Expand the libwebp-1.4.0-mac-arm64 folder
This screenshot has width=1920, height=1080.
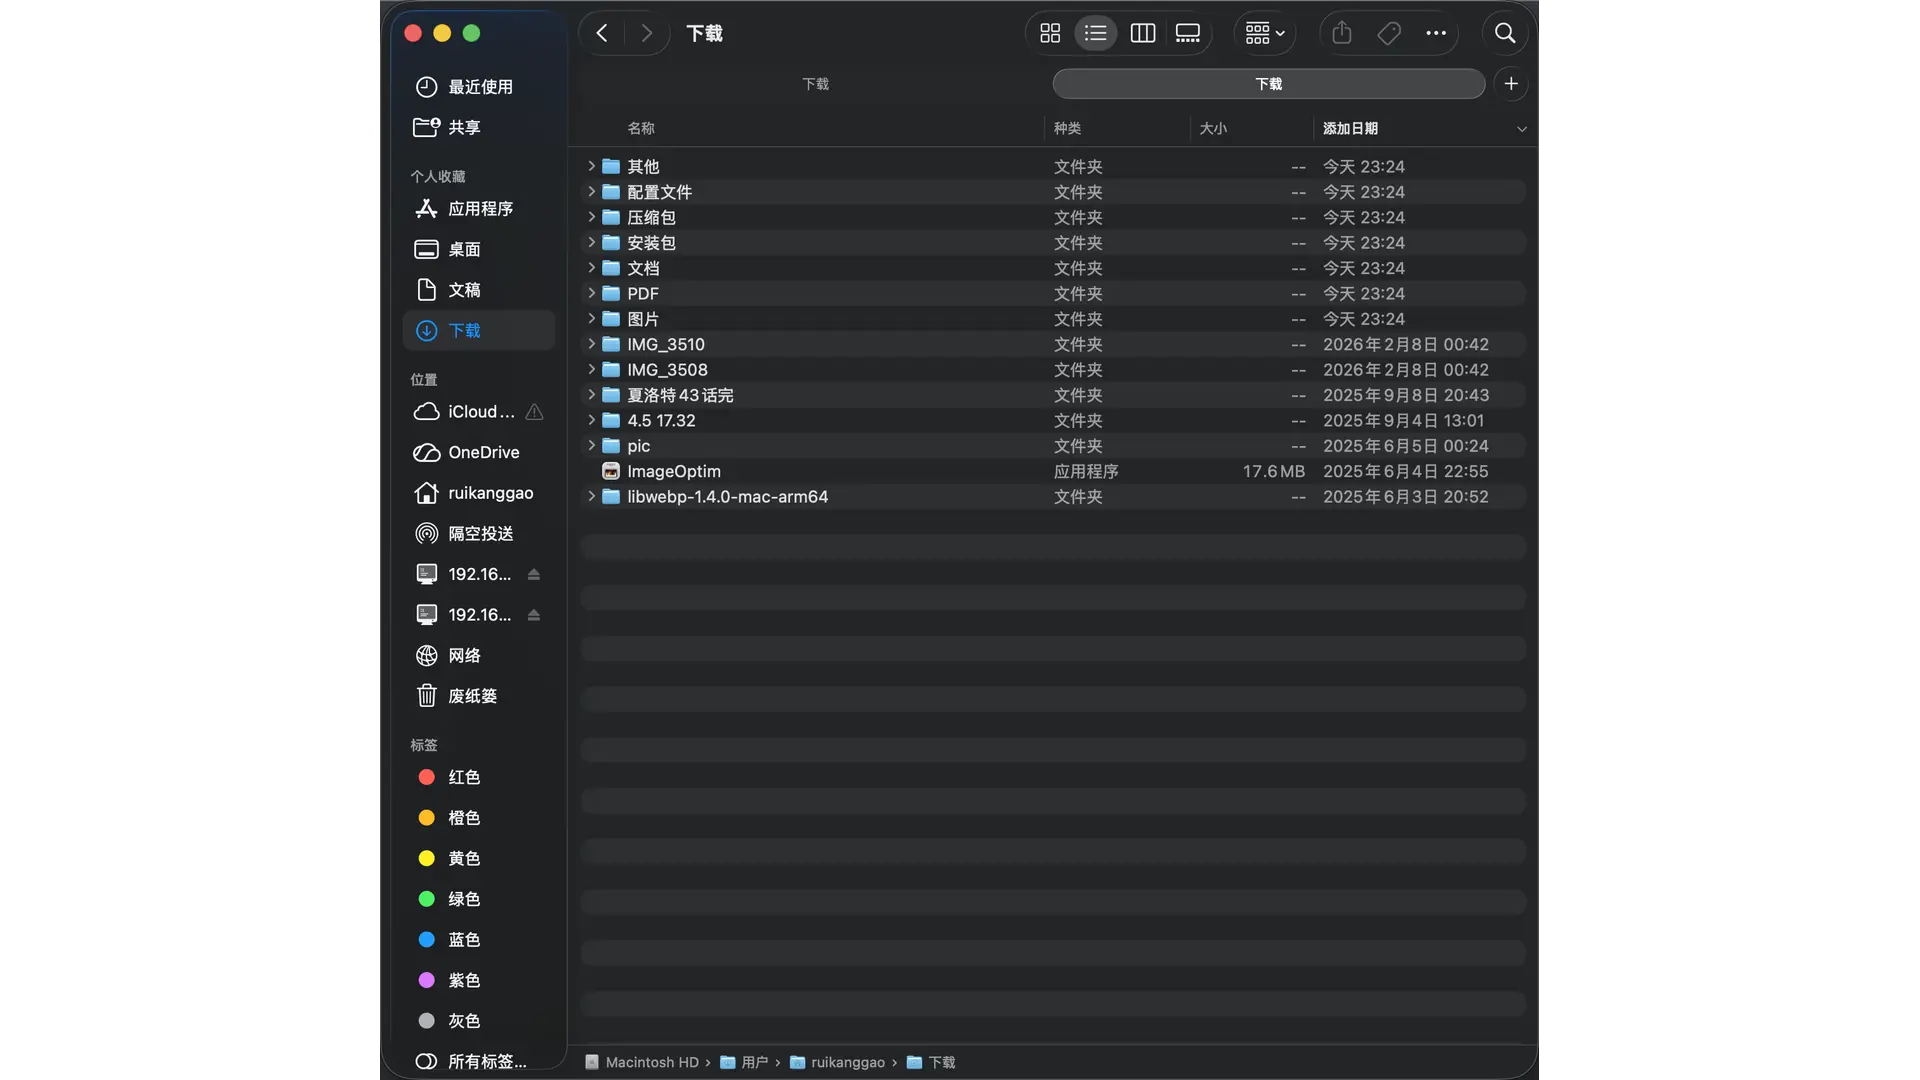pyautogui.click(x=591, y=496)
